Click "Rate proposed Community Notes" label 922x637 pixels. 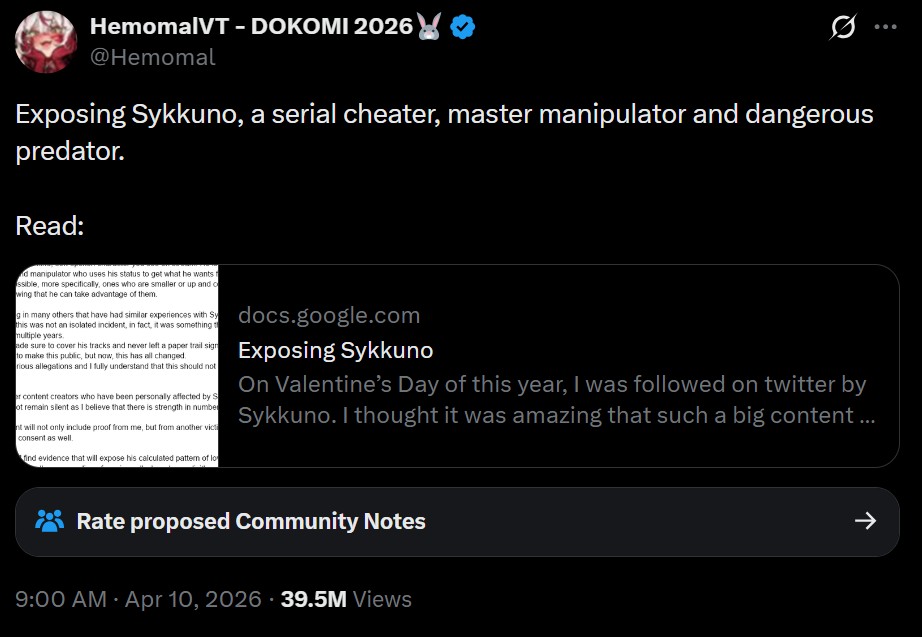pos(251,521)
